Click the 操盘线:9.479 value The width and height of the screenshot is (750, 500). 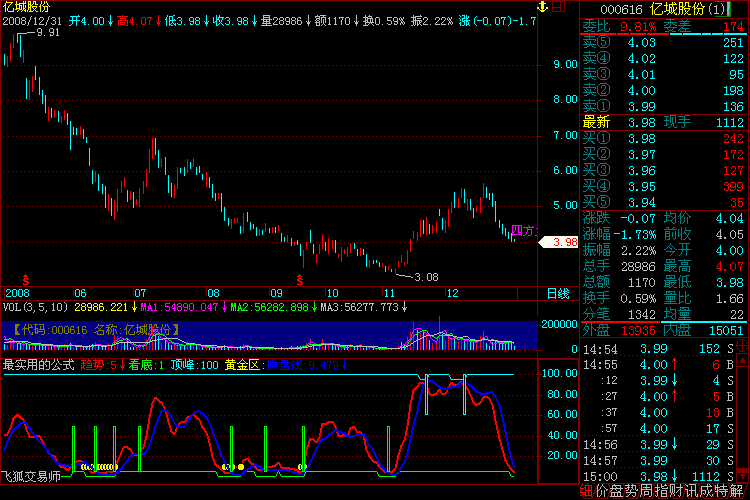(303, 365)
